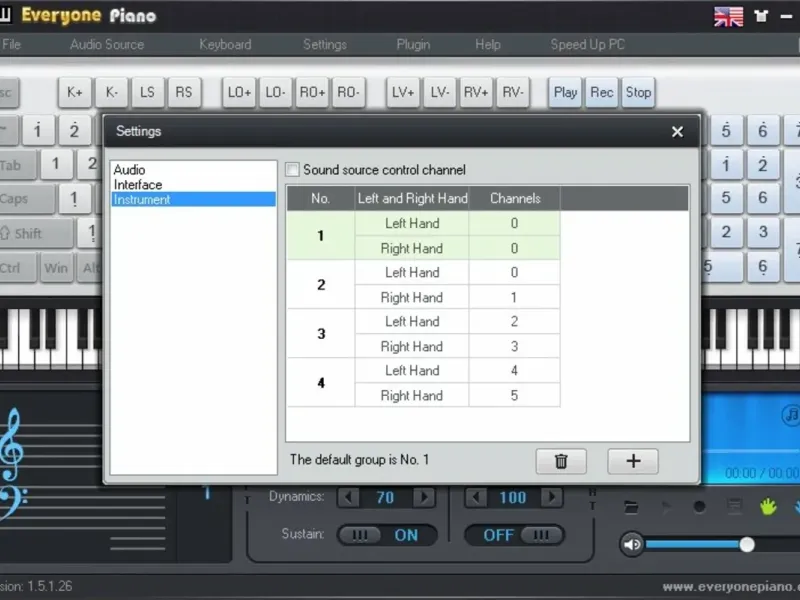The width and height of the screenshot is (800, 600).
Task: Select Interface in settings list
Action: pos(193,185)
